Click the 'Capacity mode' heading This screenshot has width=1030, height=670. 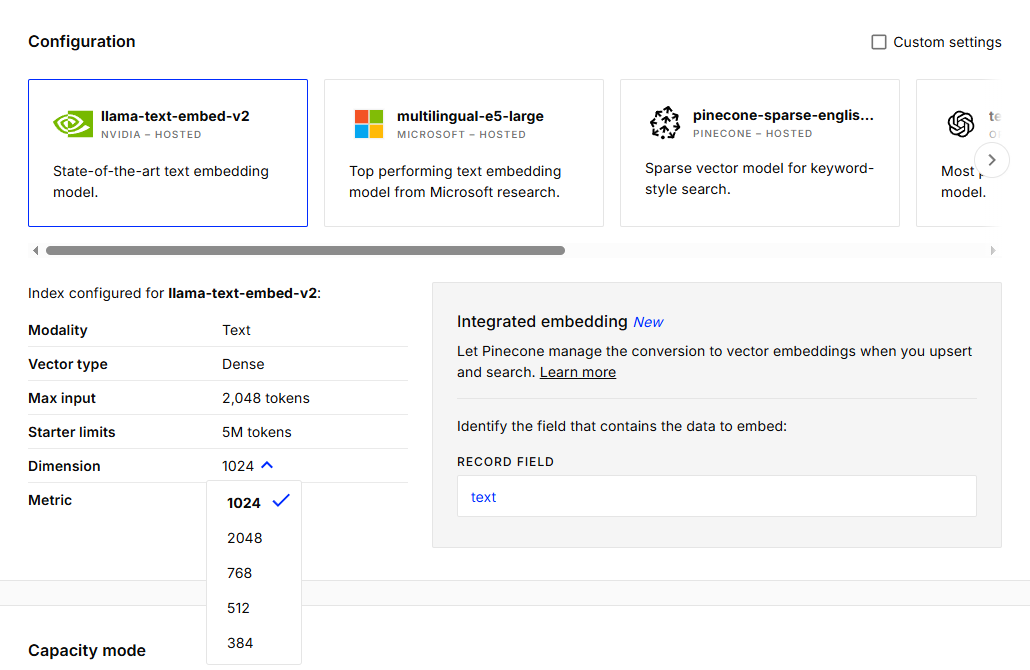(87, 650)
